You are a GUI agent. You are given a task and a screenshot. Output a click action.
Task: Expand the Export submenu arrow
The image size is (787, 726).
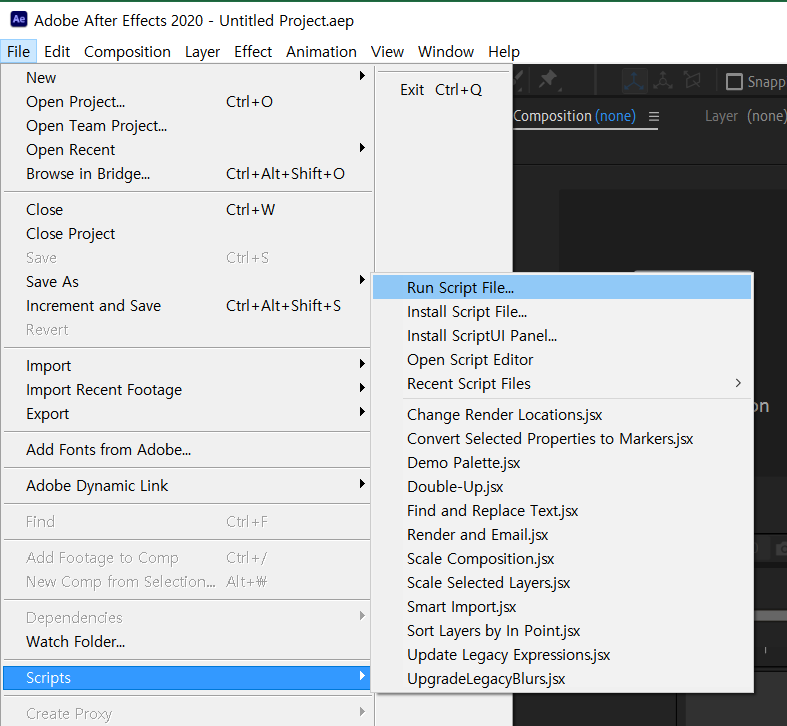click(362, 412)
